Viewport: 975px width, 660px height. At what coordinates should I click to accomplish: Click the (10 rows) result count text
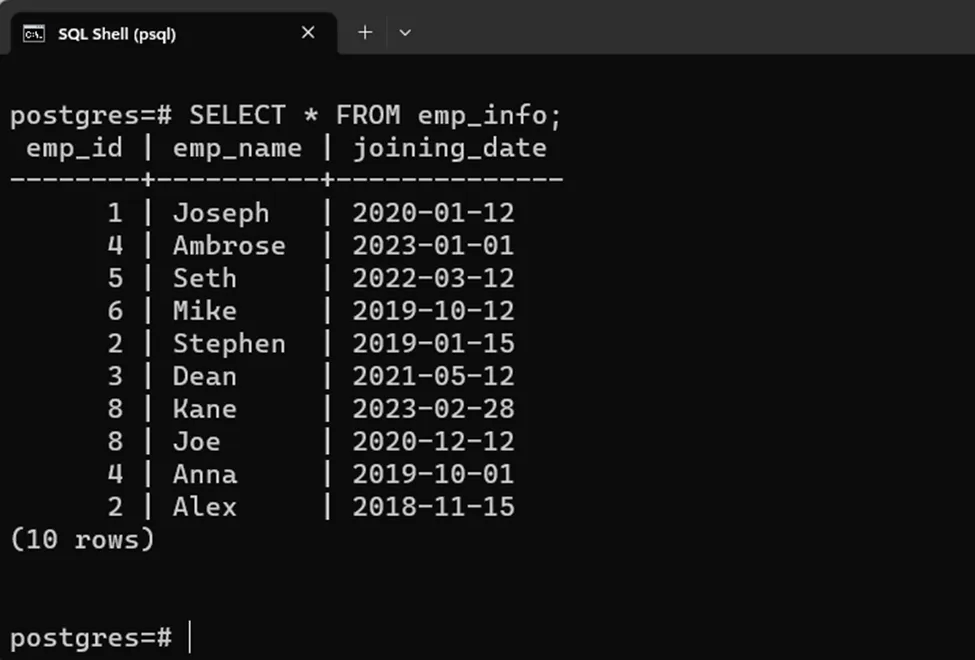[82, 540]
